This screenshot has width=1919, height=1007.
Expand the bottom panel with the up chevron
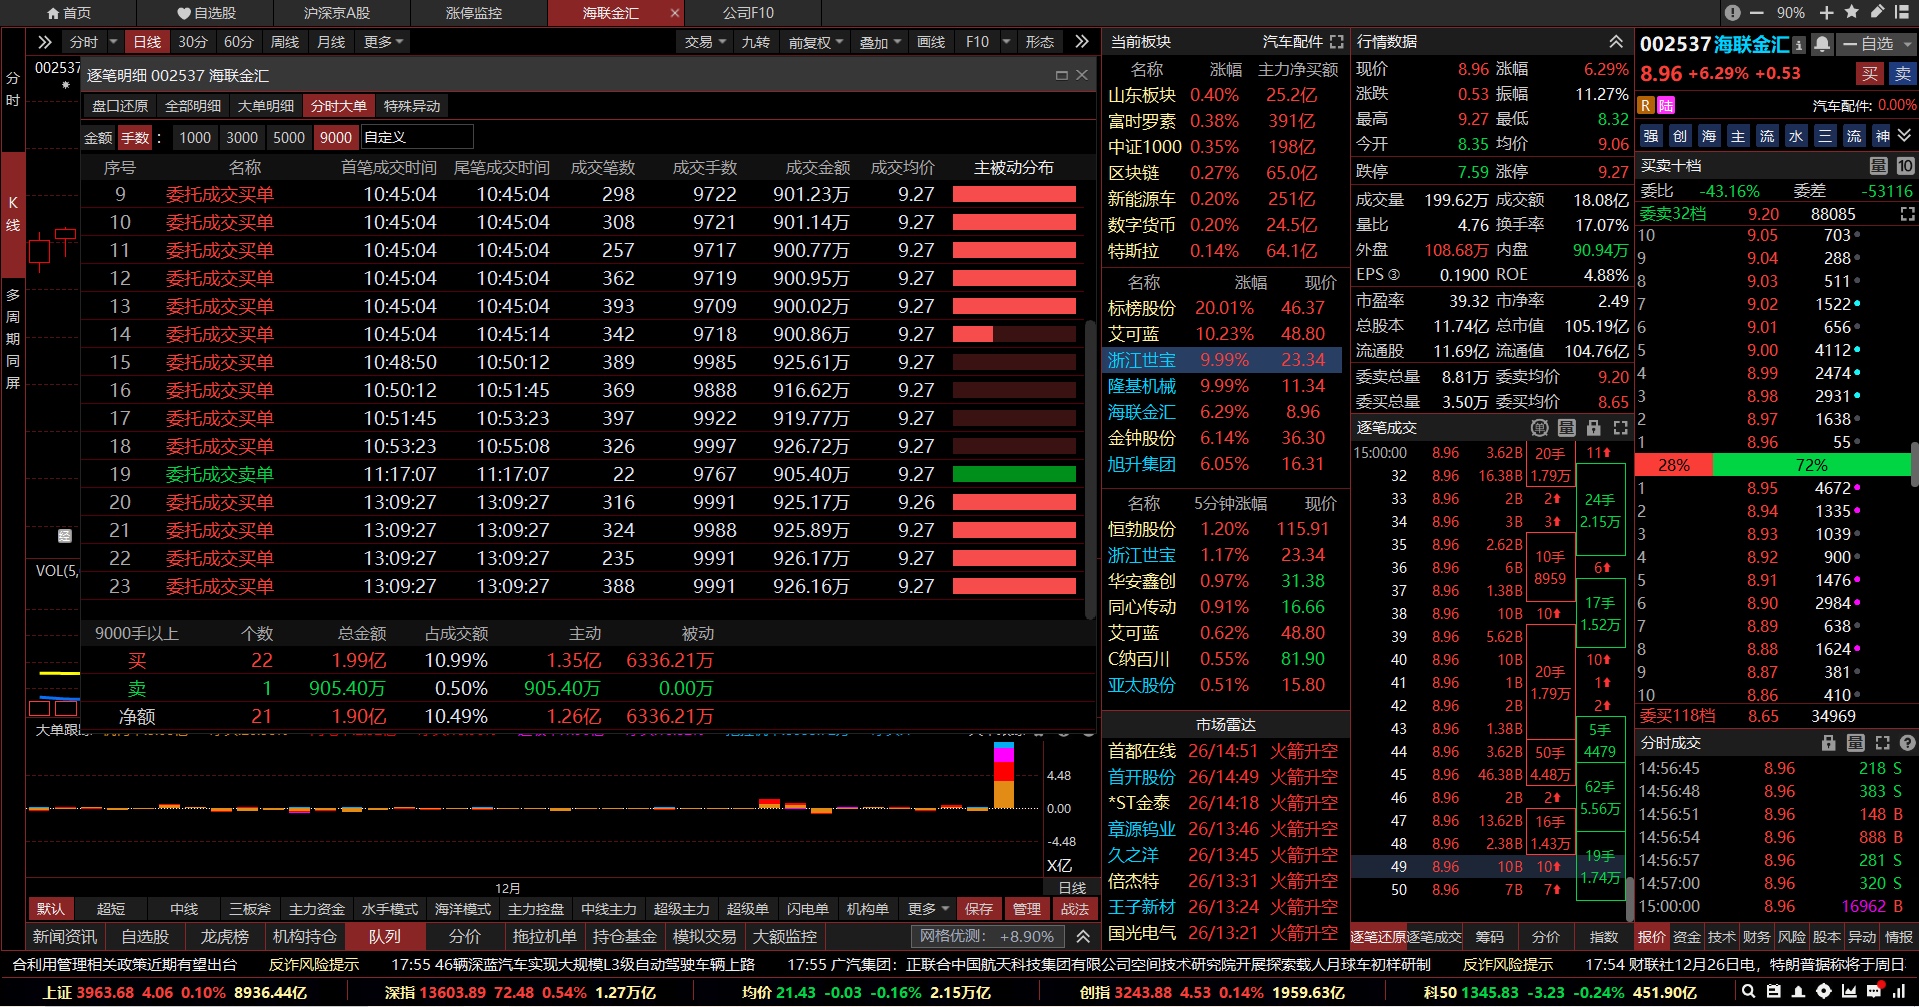click(1083, 937)
